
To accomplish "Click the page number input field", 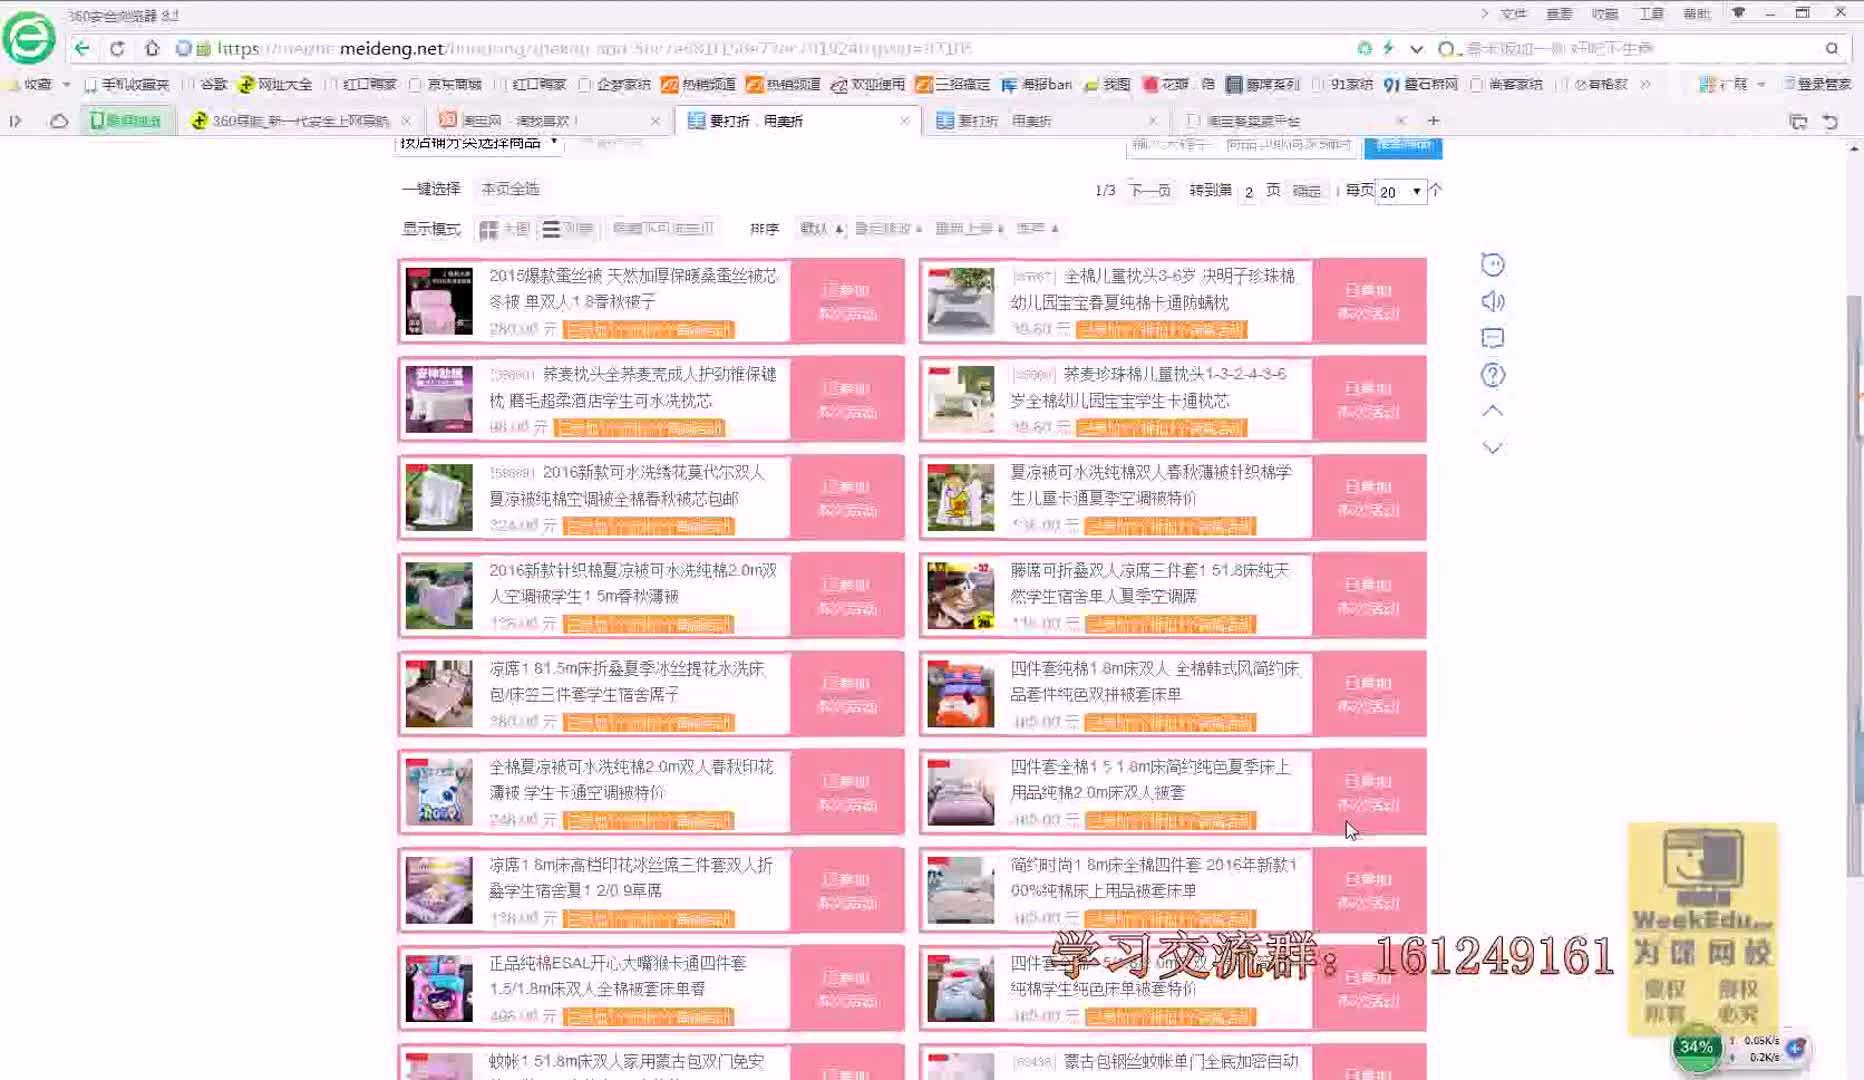I will (x=1247, y=192).
